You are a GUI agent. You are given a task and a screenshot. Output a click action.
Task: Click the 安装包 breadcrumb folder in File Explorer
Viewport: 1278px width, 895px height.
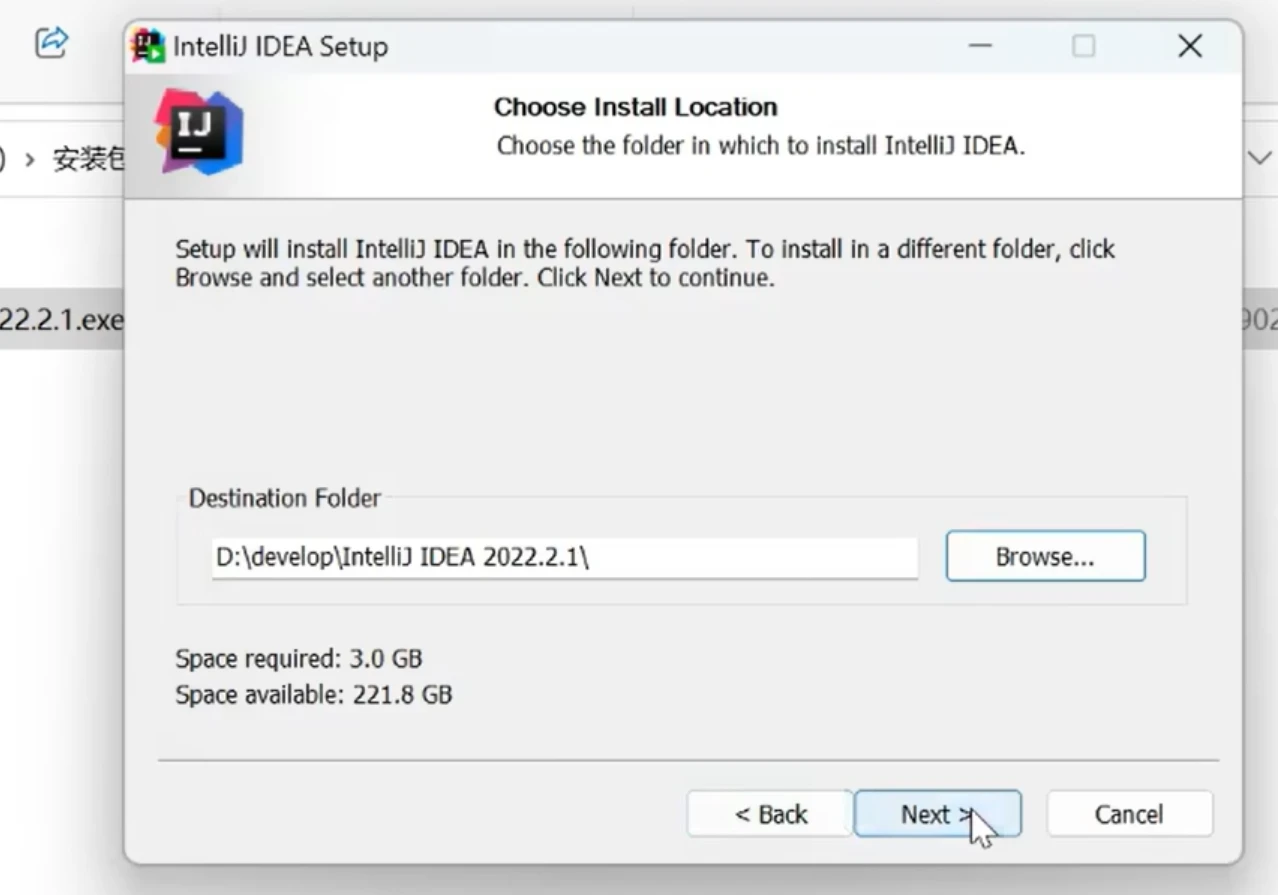tap(88, 159)
